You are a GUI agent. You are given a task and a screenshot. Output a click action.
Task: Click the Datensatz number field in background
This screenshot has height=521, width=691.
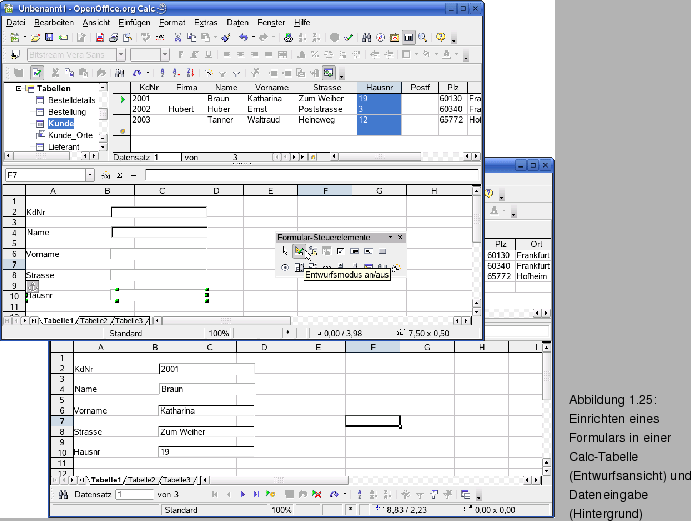[133, 494]
